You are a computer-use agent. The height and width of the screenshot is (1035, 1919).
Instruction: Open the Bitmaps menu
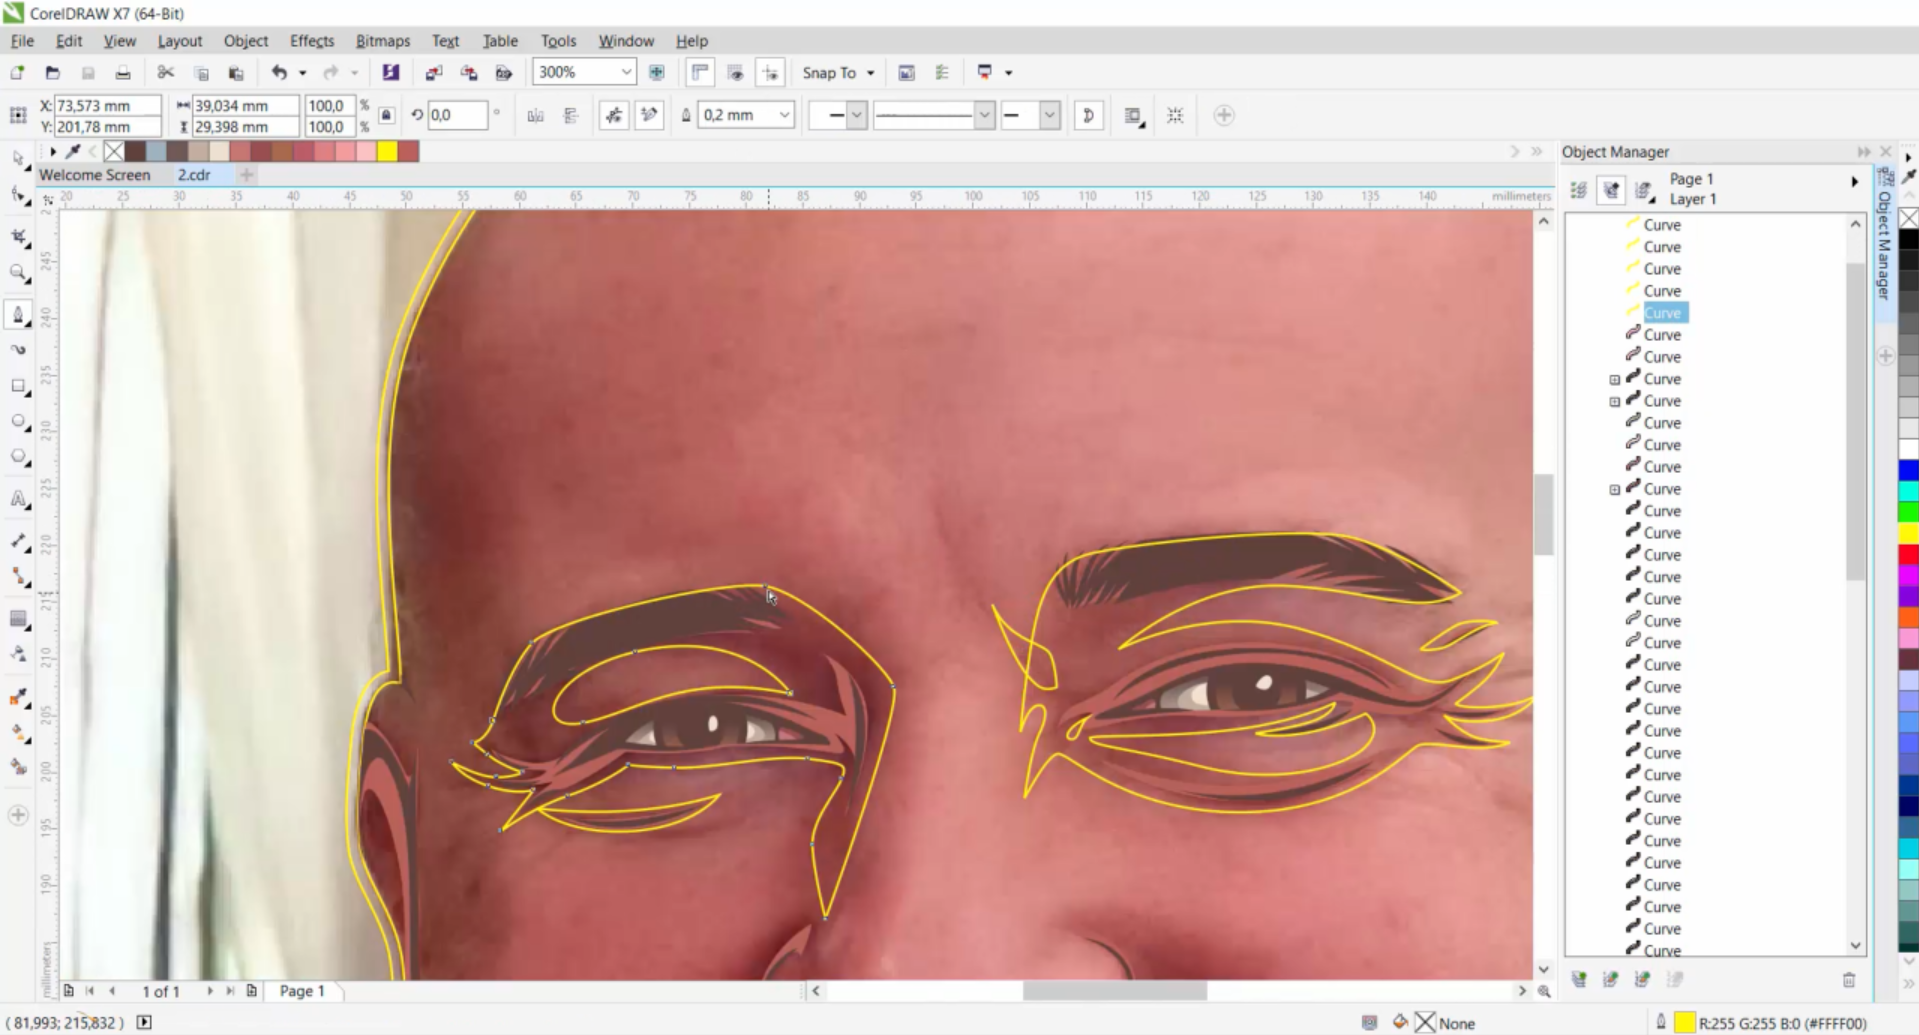click(x=383, y=41)
